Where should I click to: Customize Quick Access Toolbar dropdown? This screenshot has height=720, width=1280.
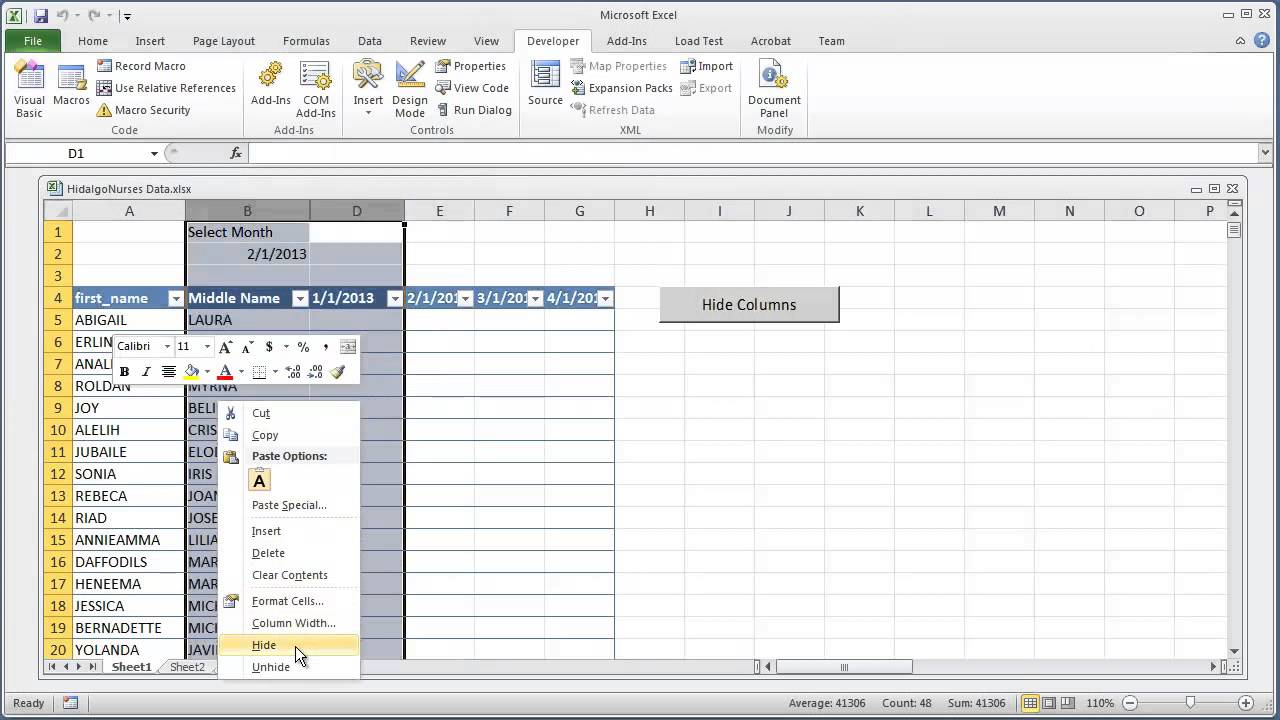pyautogui.click(x=127, y=17)
